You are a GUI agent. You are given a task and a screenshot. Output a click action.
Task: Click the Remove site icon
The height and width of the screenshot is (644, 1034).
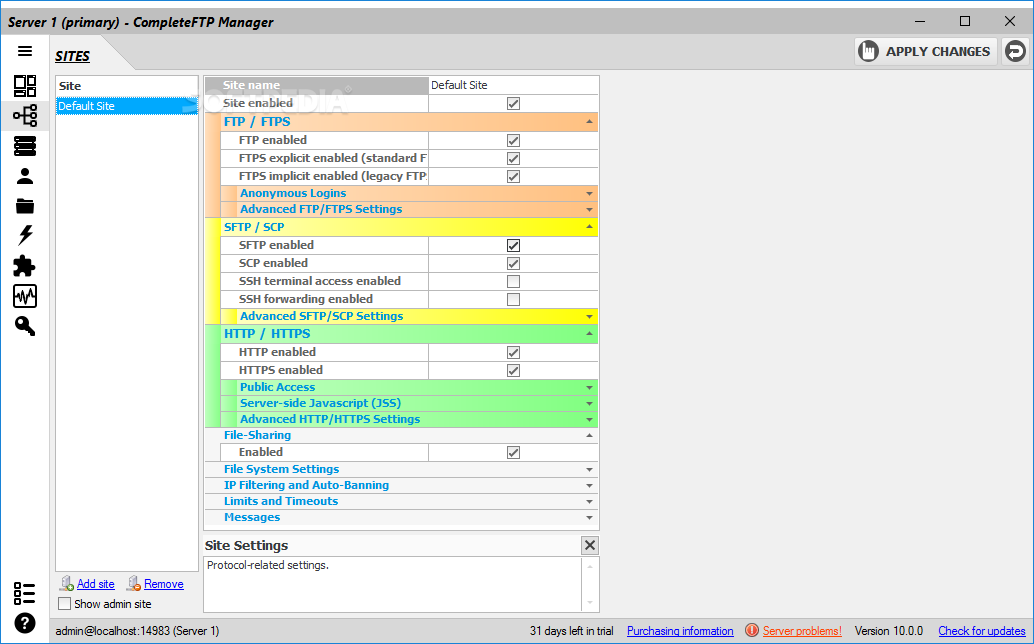(134, 583)
